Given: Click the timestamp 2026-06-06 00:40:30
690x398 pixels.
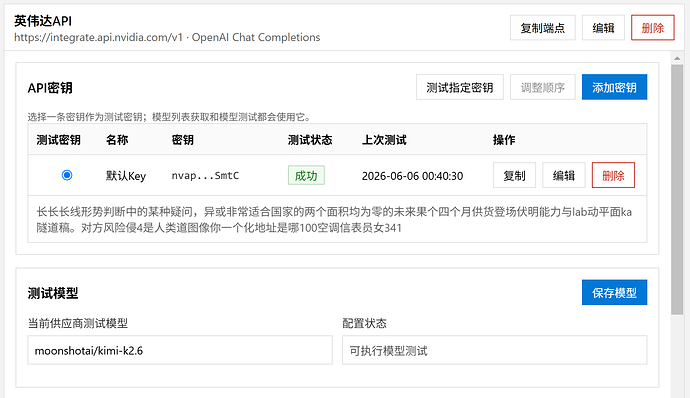Looking at the screenshot, I should click(412, 176).
